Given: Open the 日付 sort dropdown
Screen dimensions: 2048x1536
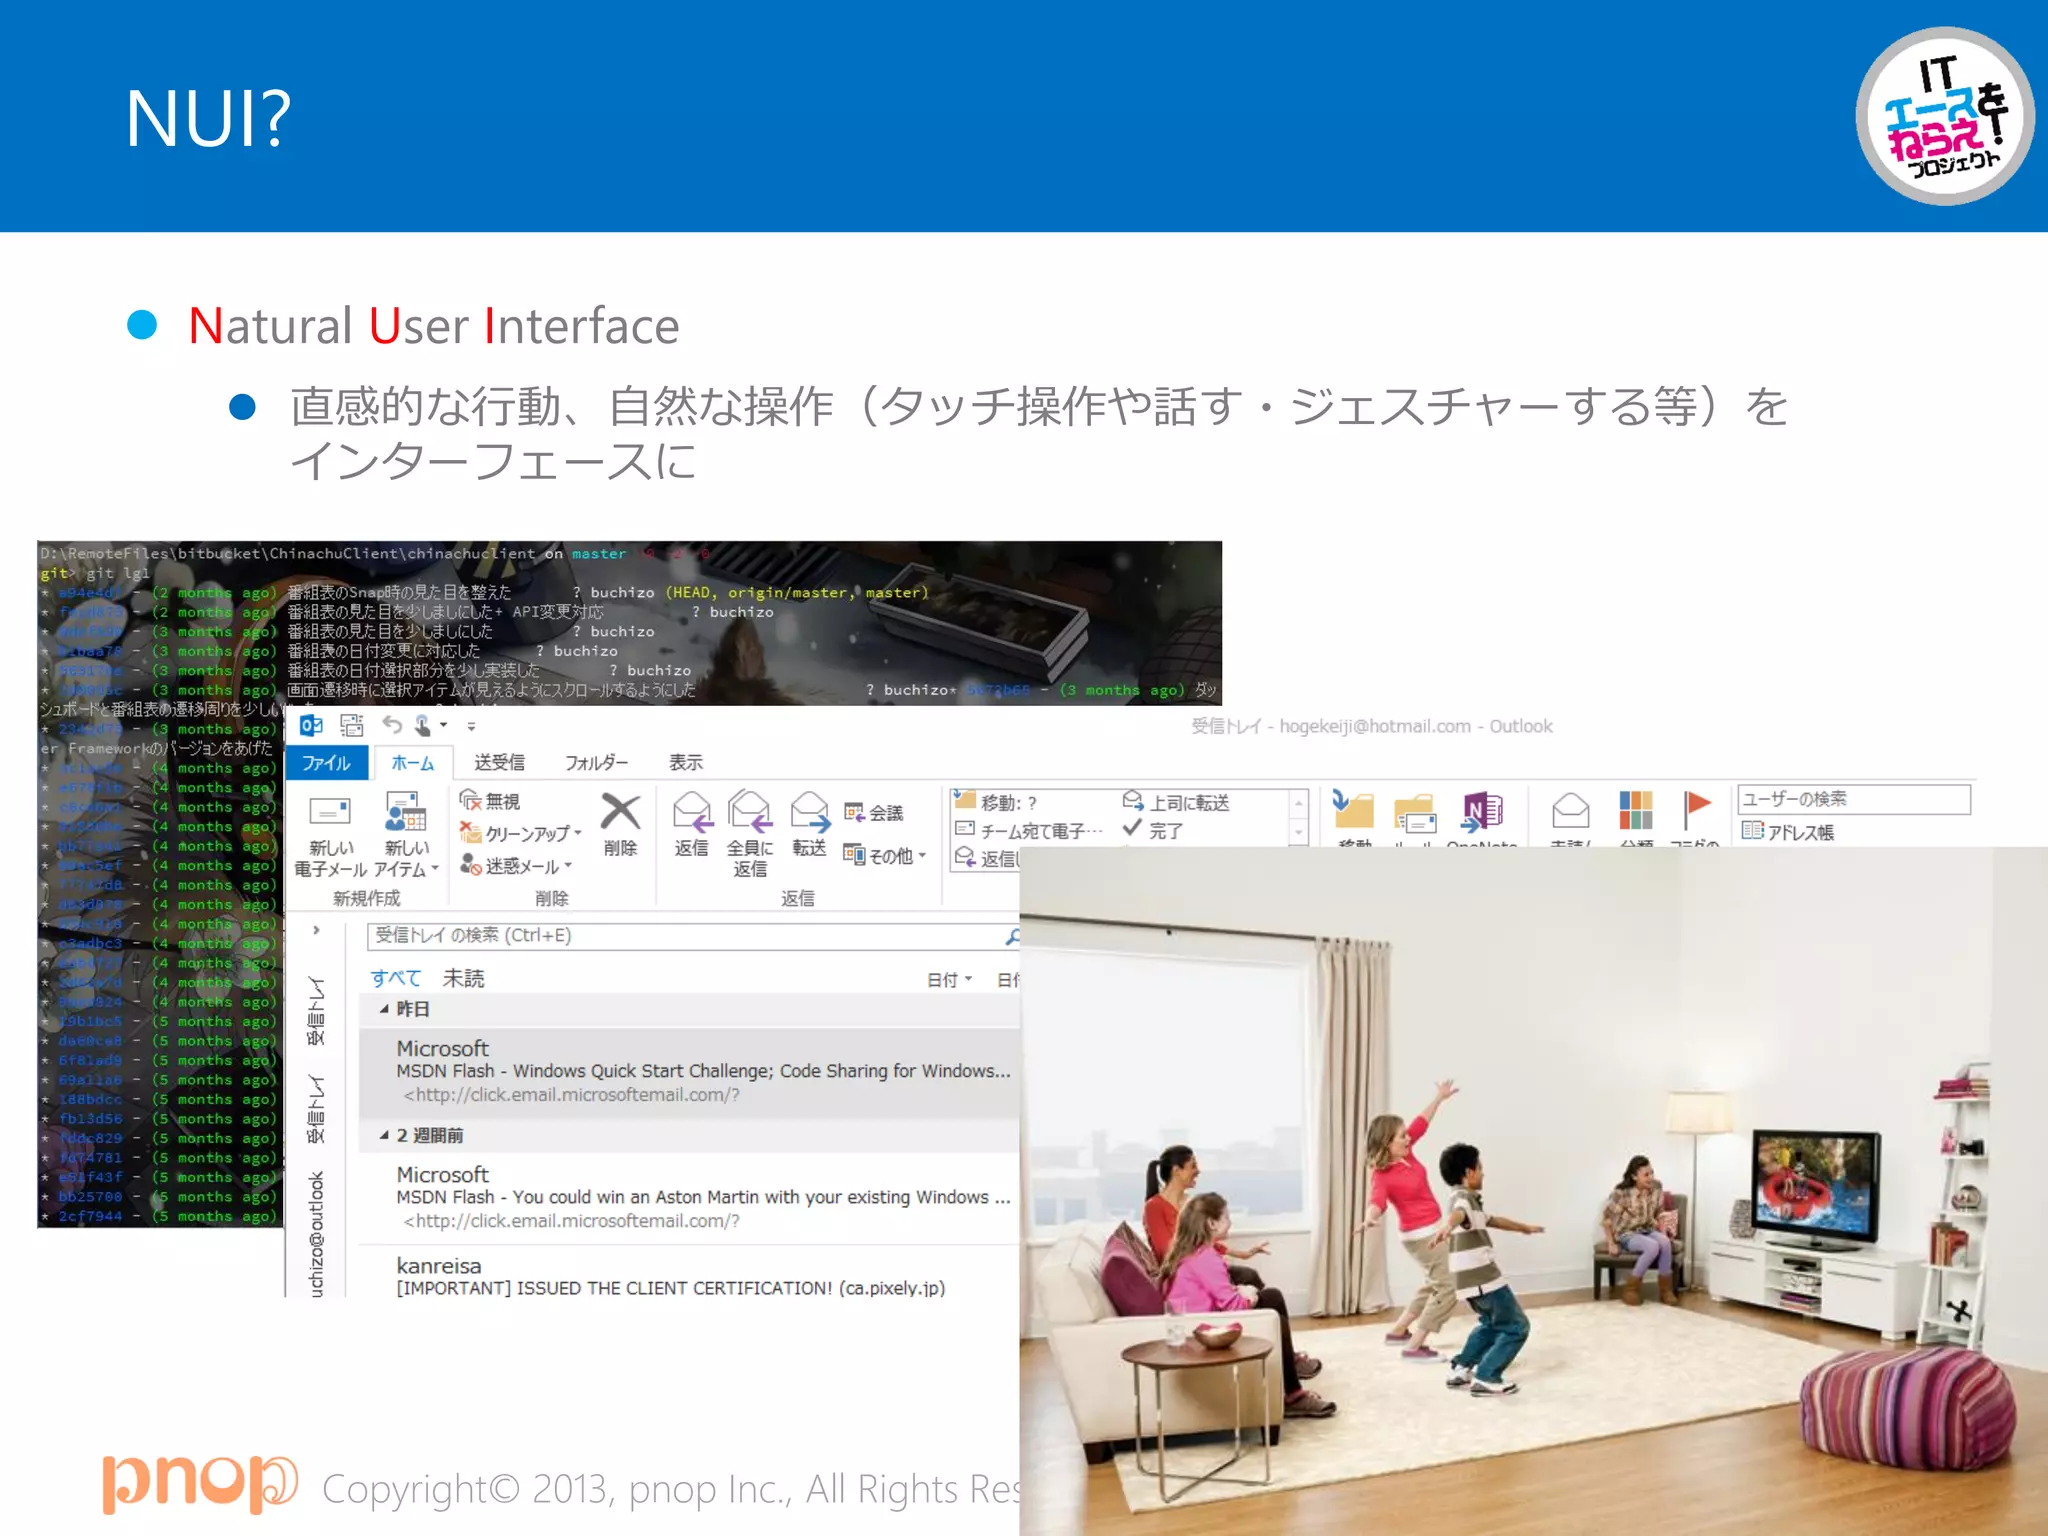Looking at the screenshot, I should coord(949,980).
